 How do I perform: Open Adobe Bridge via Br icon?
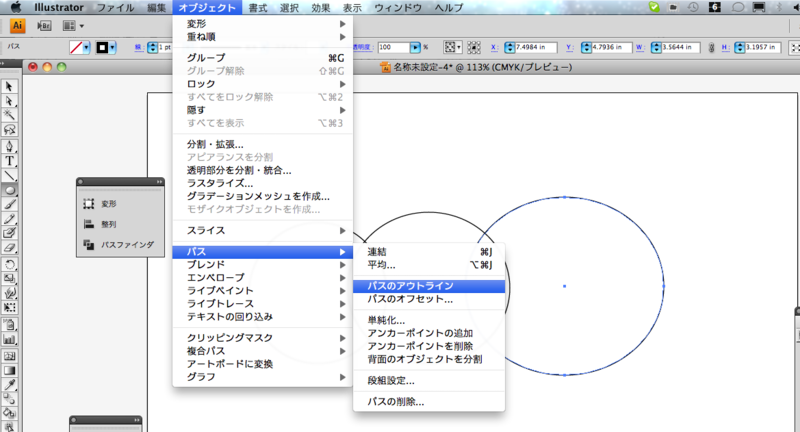coord(44,26)
